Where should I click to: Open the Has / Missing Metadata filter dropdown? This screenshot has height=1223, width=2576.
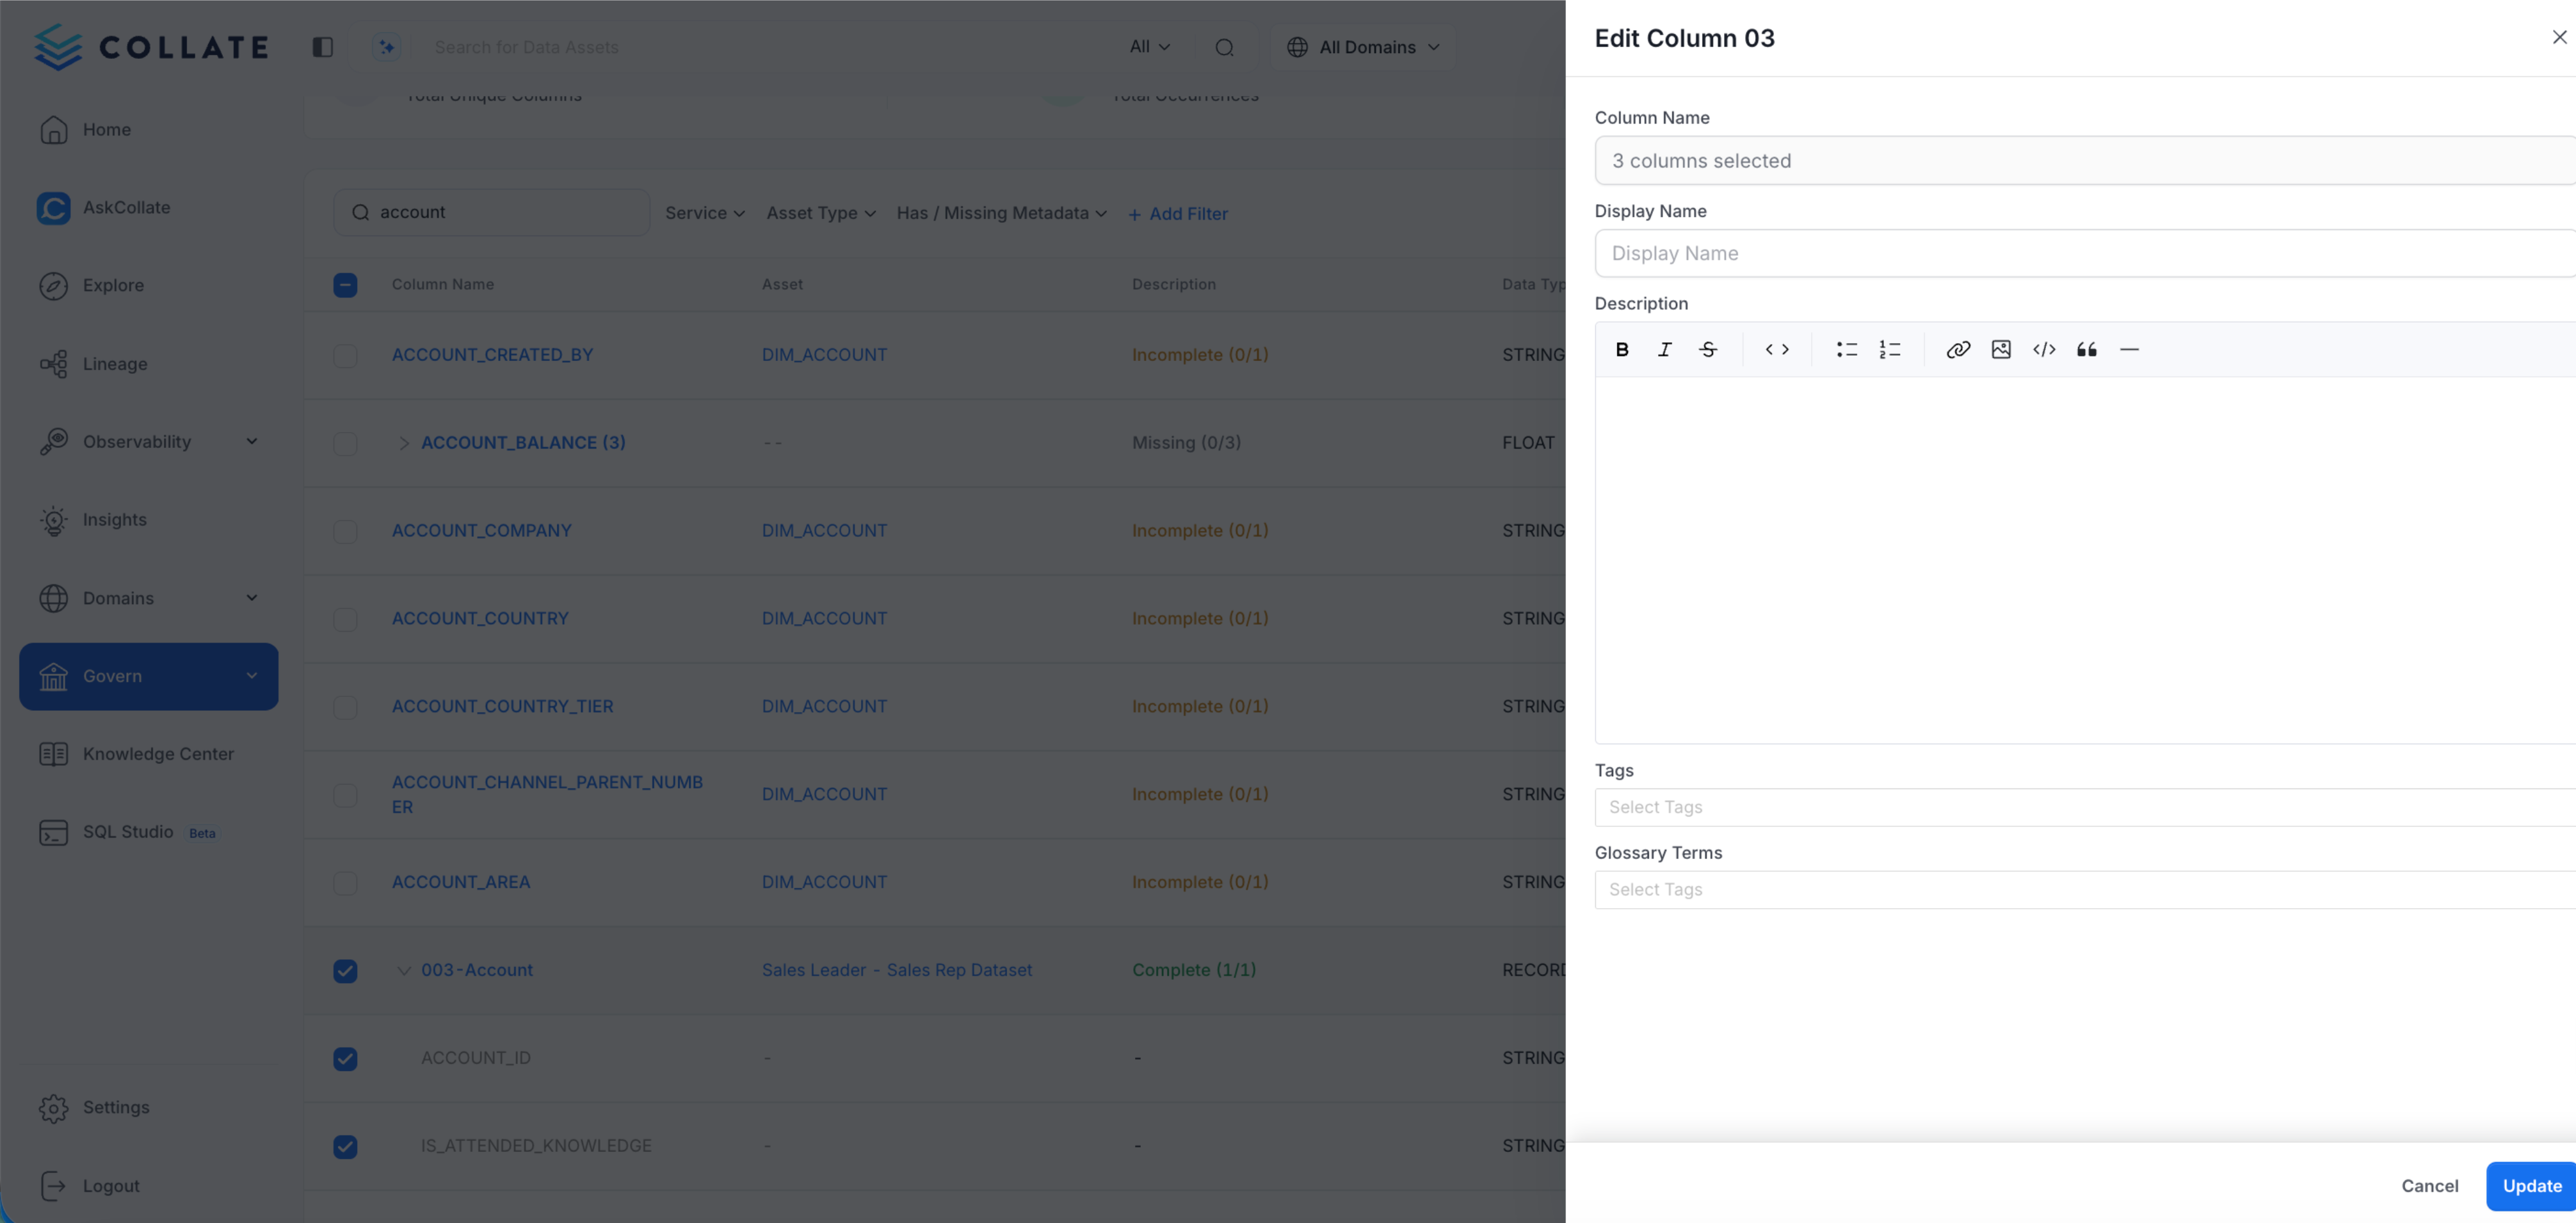1001,212
